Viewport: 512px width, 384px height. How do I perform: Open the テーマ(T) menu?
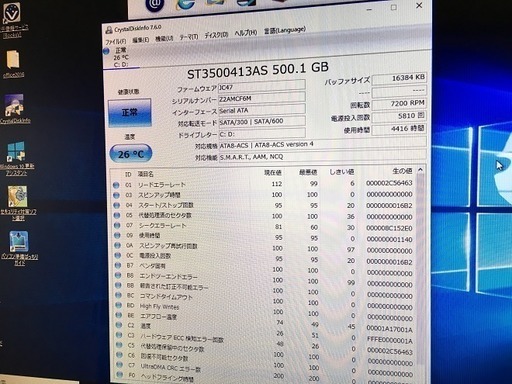click(x=189, y=37)
